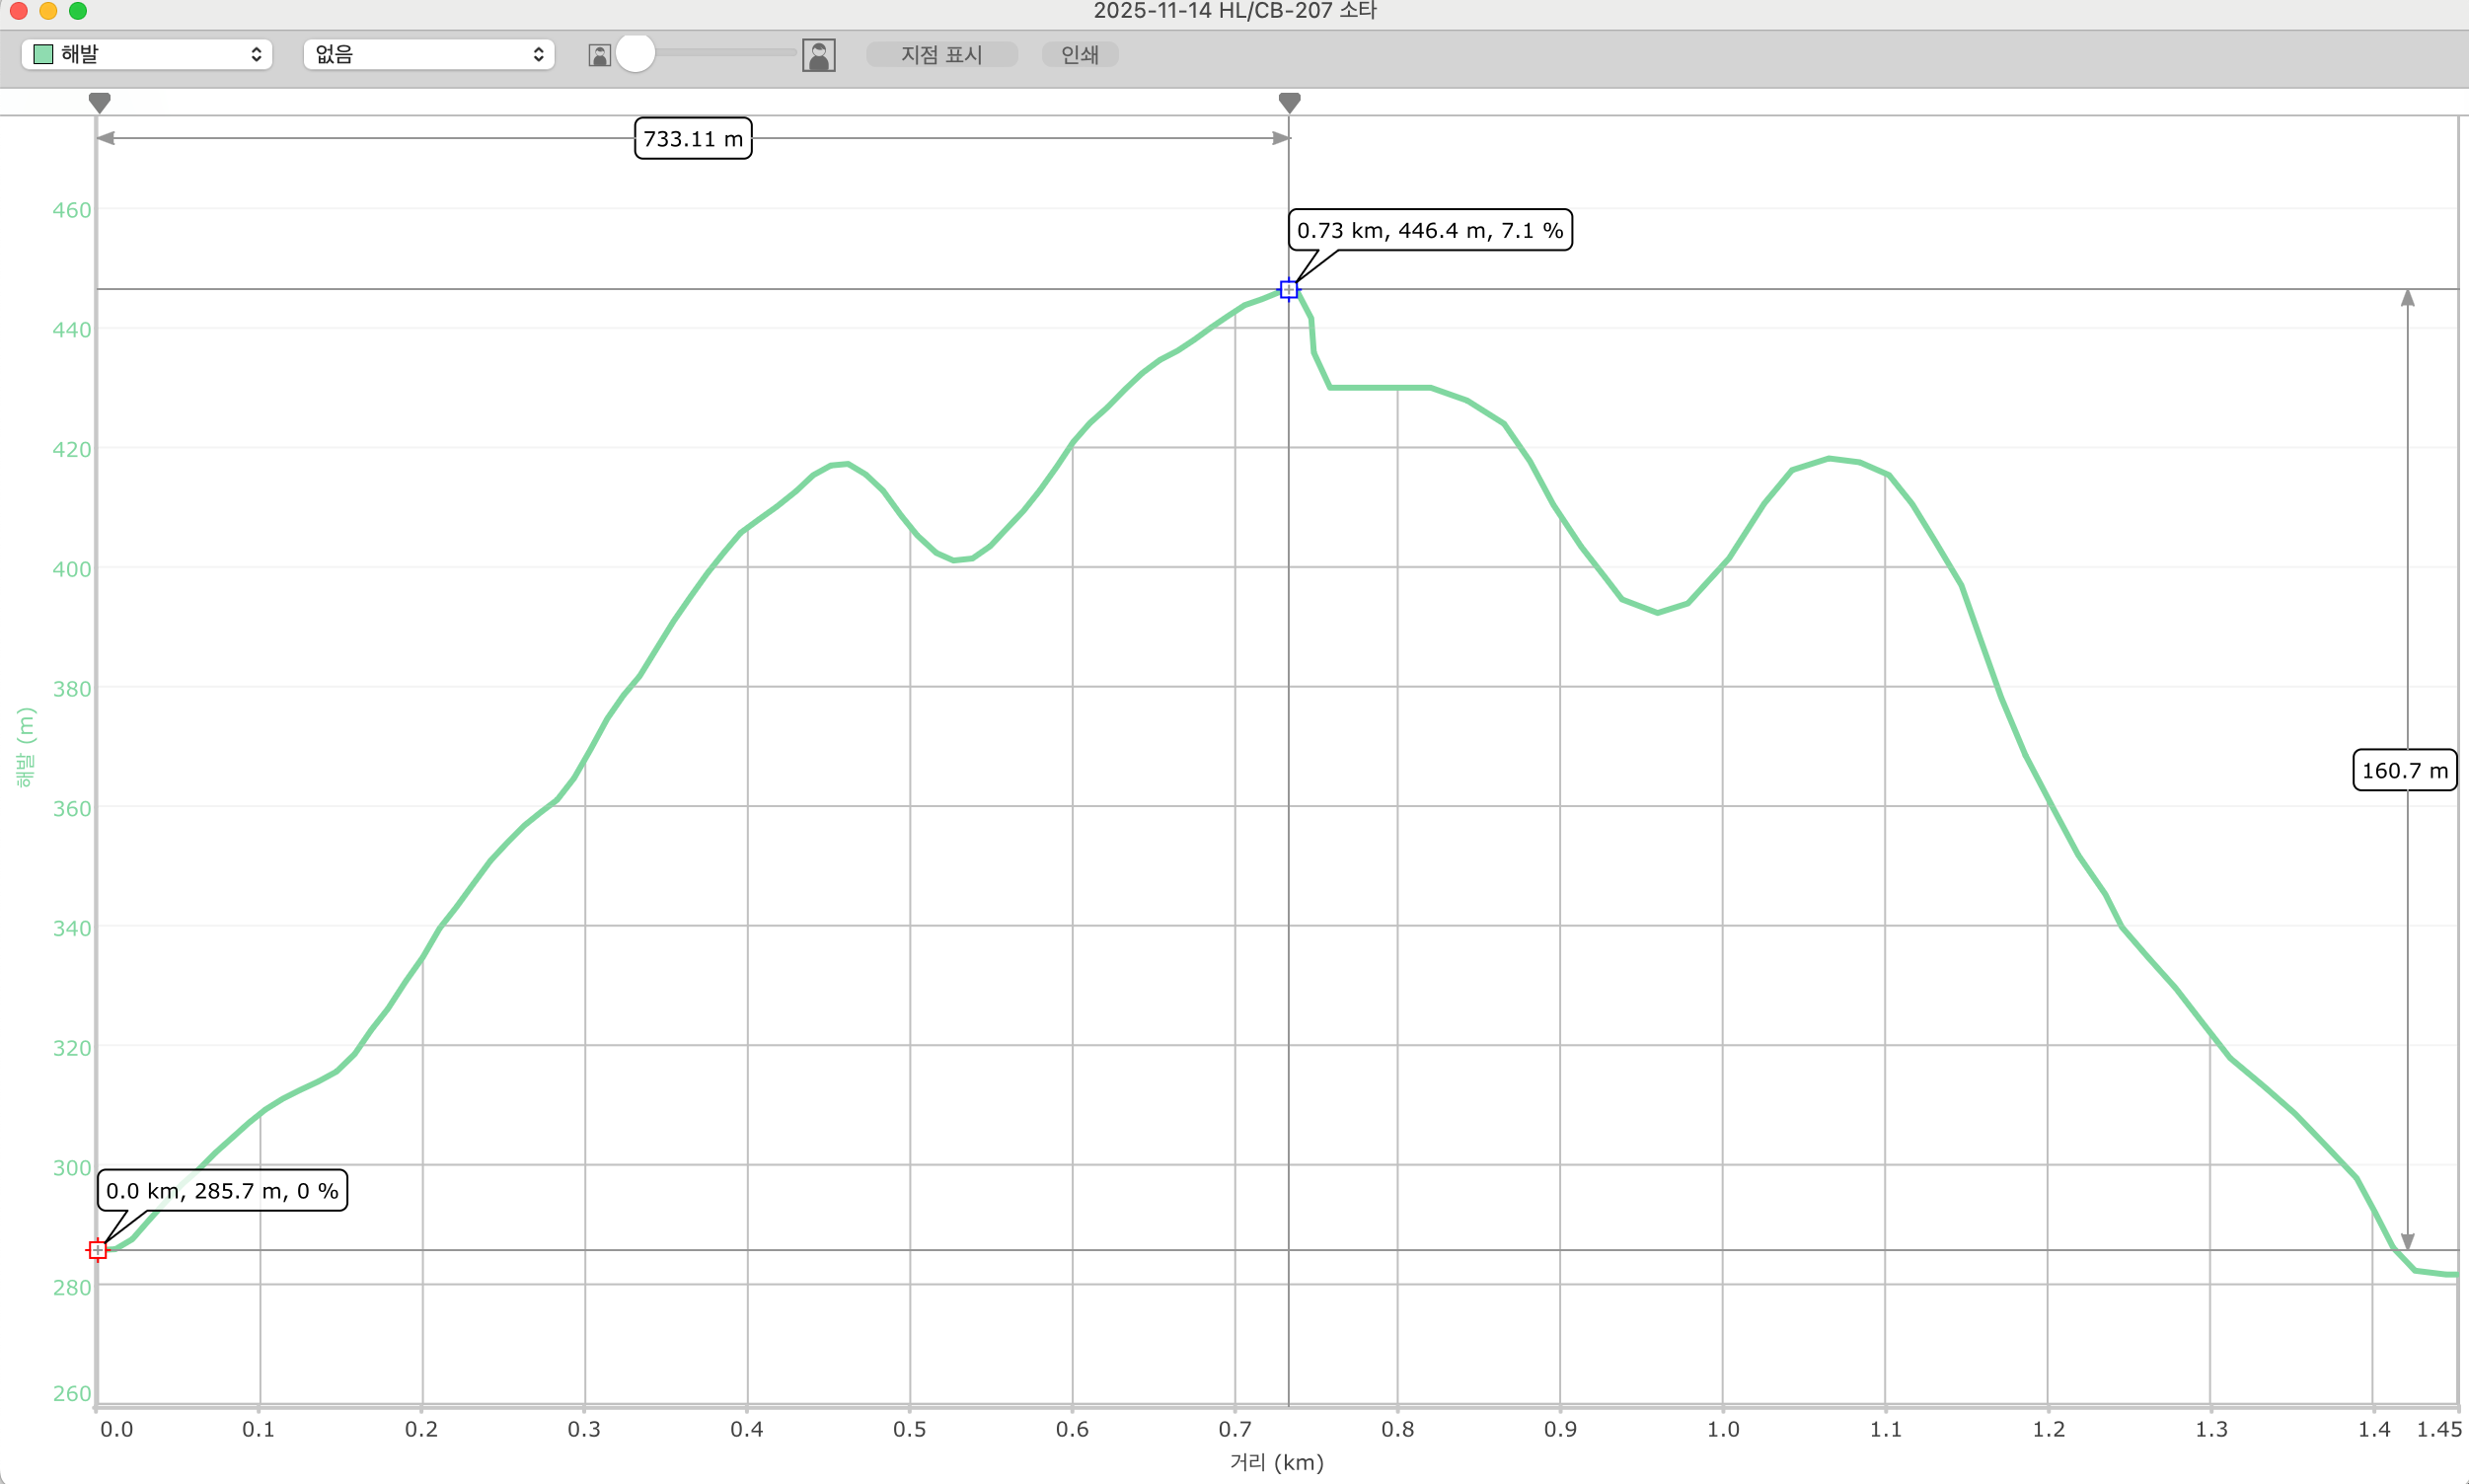Click the left selection handle triangle
2469x1484 pixels.
[x=99, y=102]
